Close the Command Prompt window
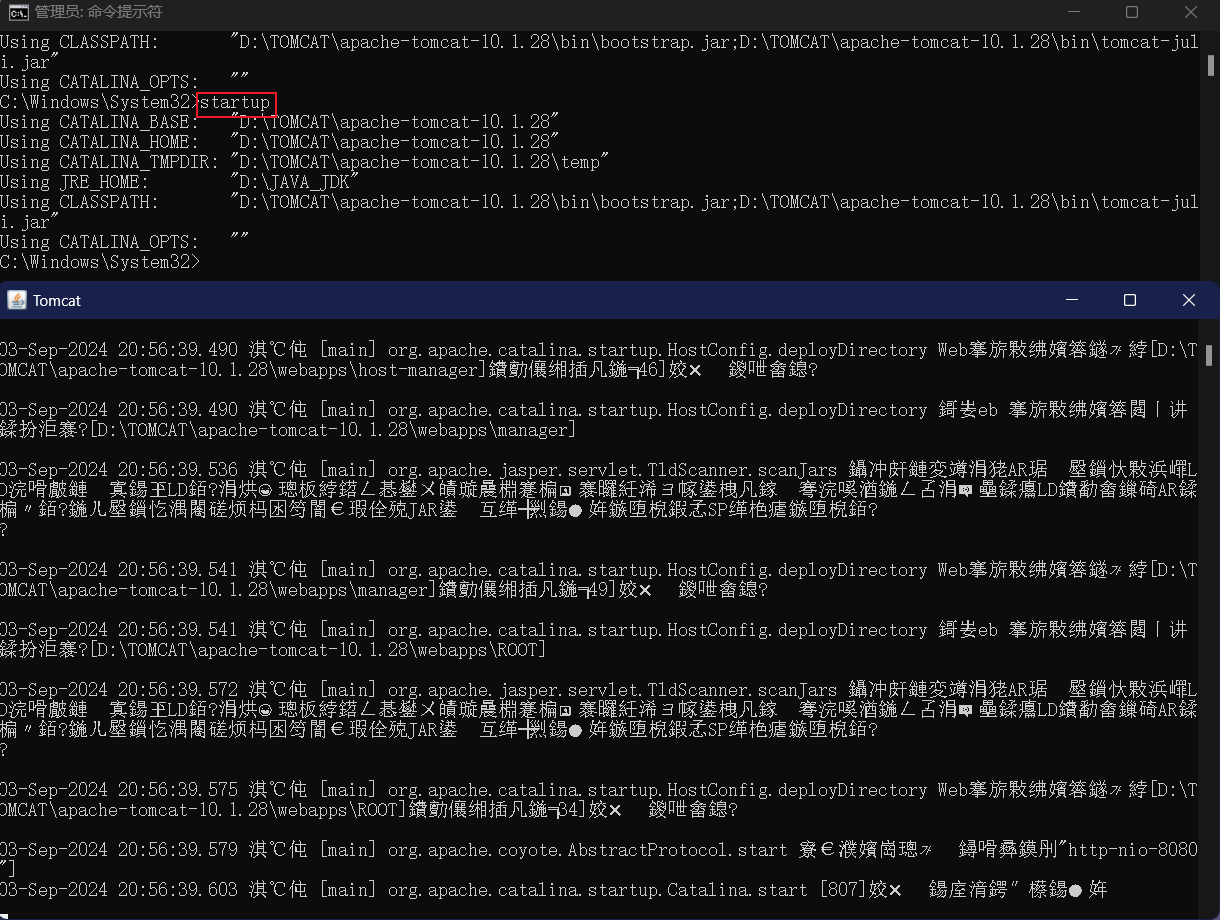This screenshot has width=1220, height=920. coord(1191,12)
